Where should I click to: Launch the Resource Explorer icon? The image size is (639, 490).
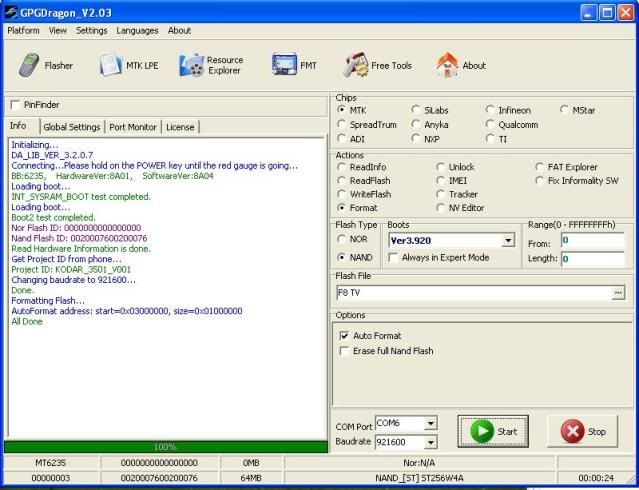coord(192,65)
